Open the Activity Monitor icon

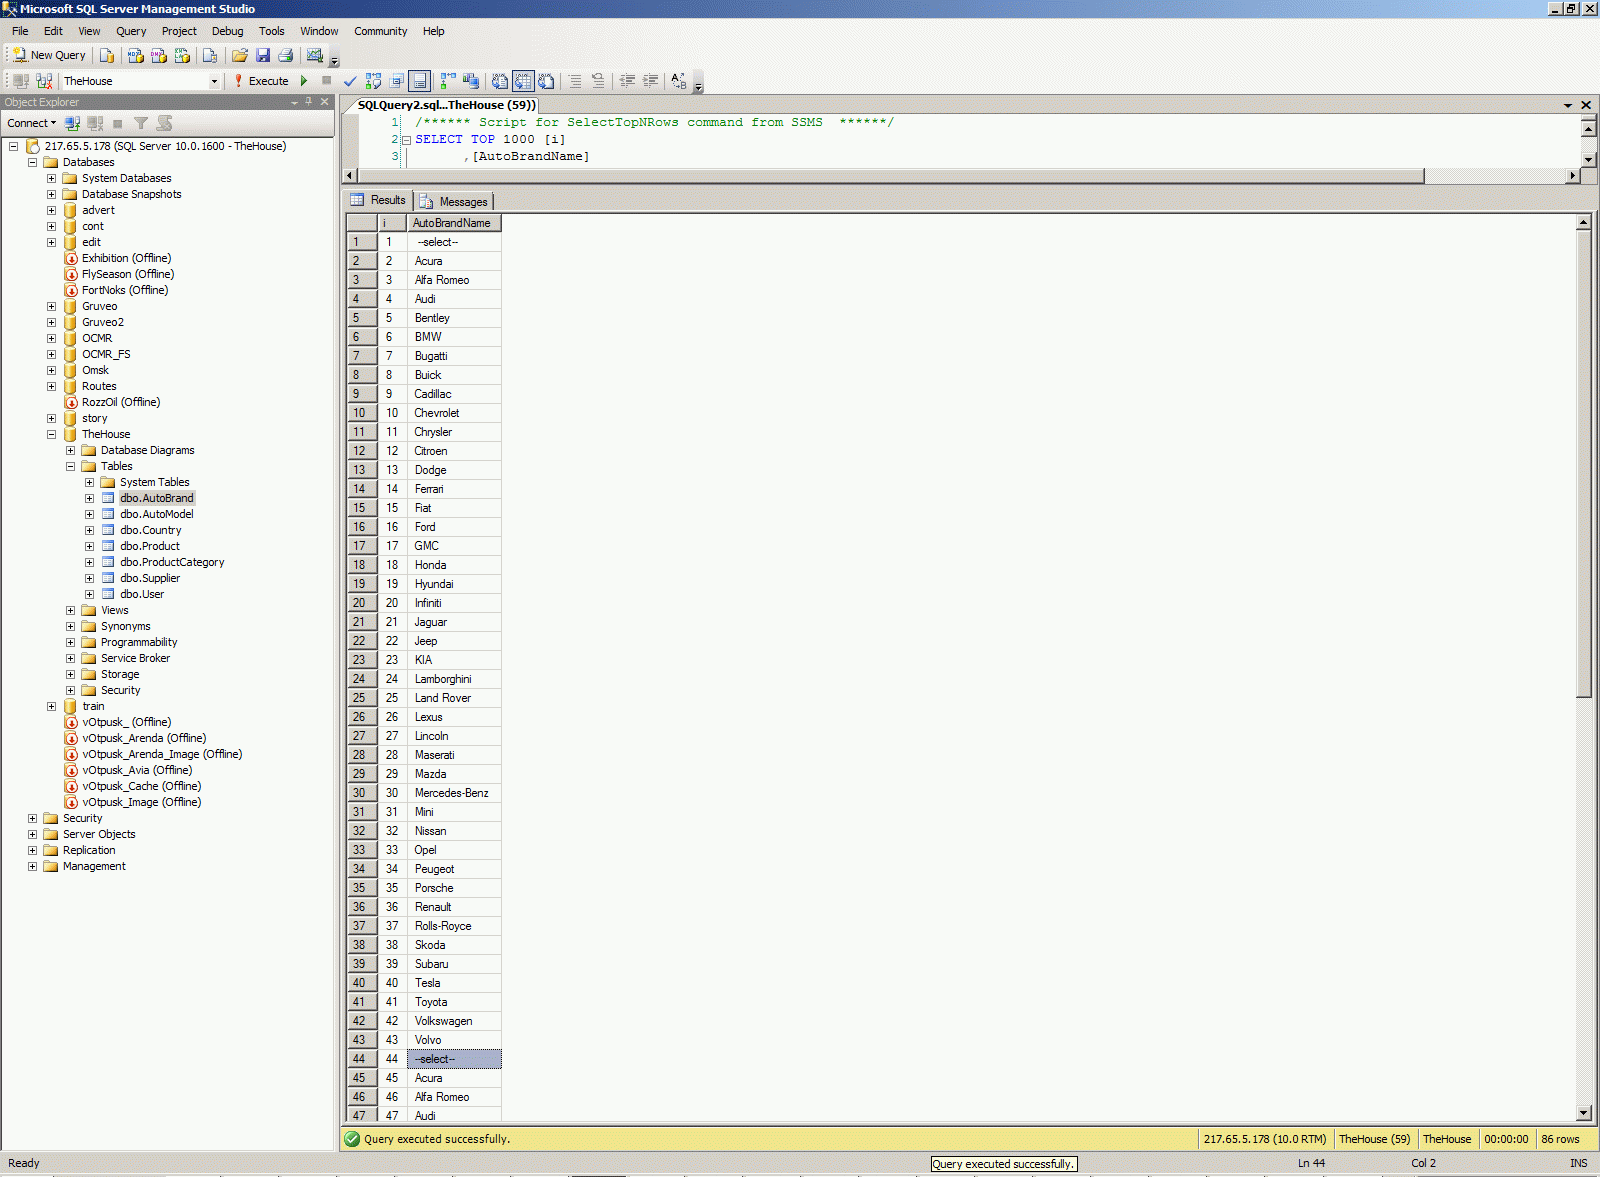315,55
